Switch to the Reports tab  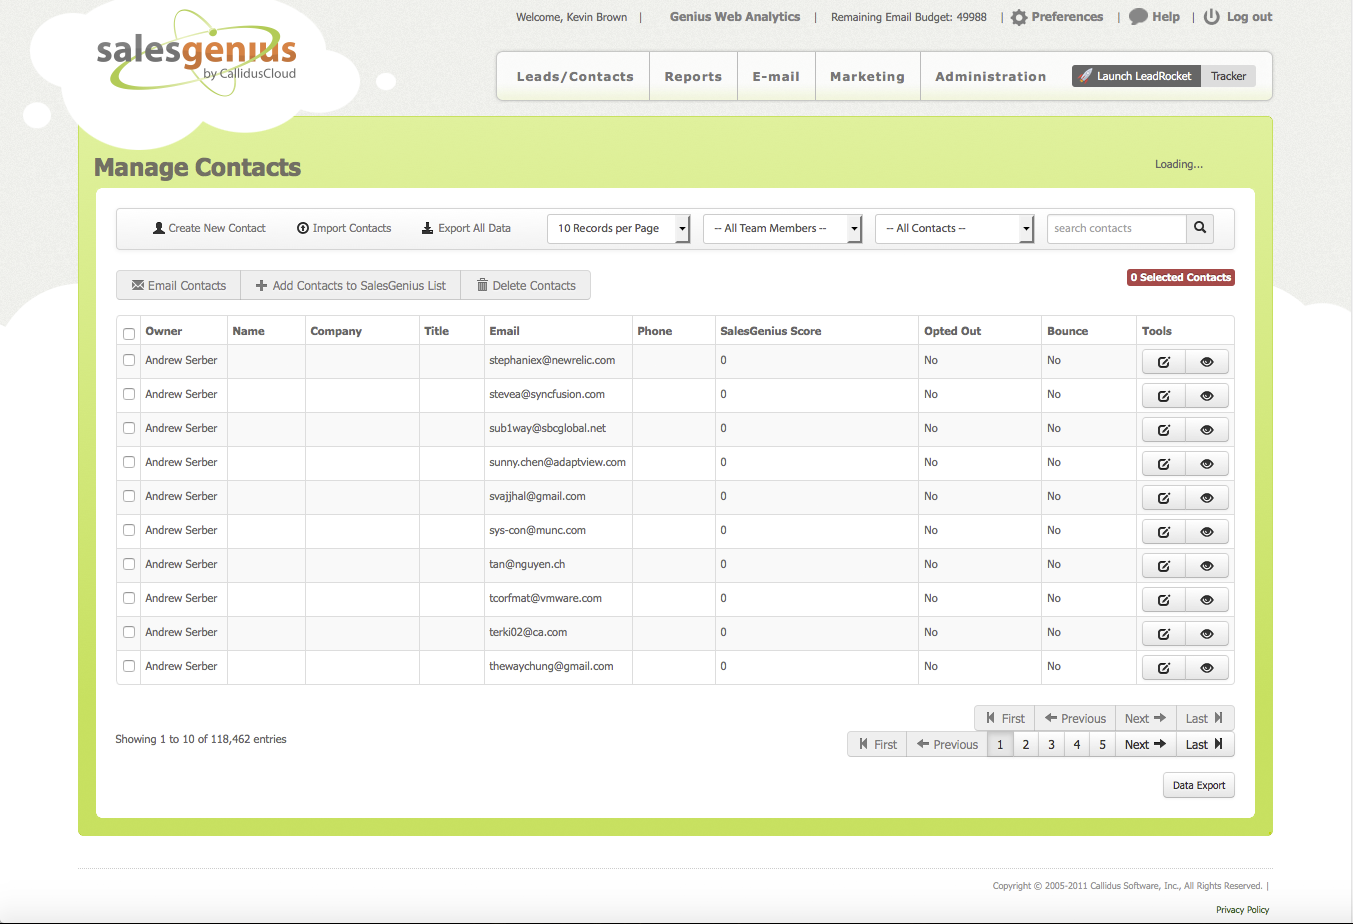[693, 75]
